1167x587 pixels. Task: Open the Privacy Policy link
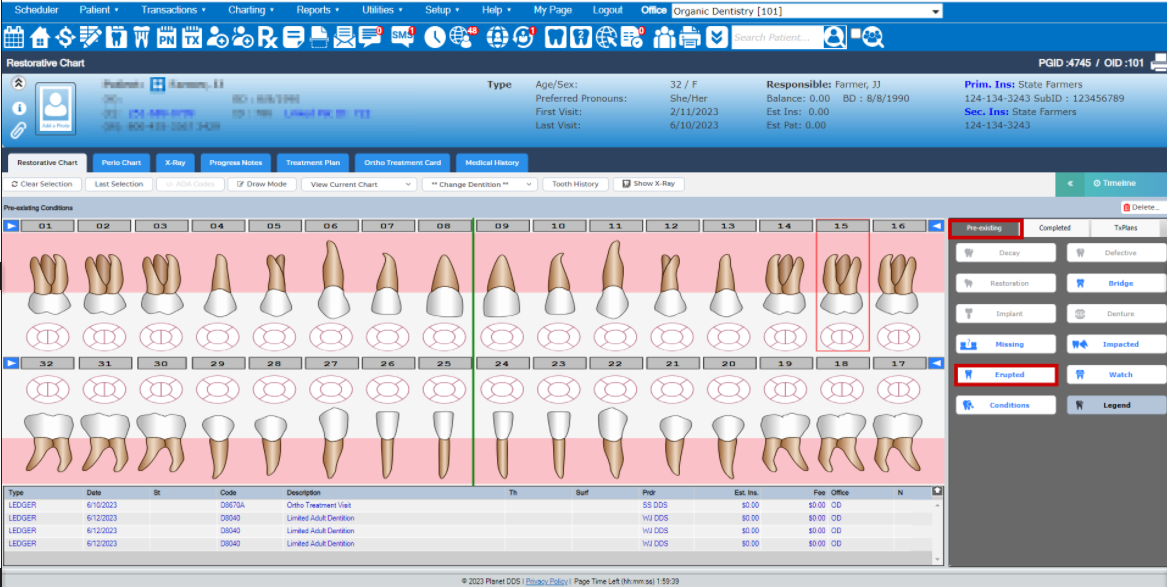tap(547, 581)
